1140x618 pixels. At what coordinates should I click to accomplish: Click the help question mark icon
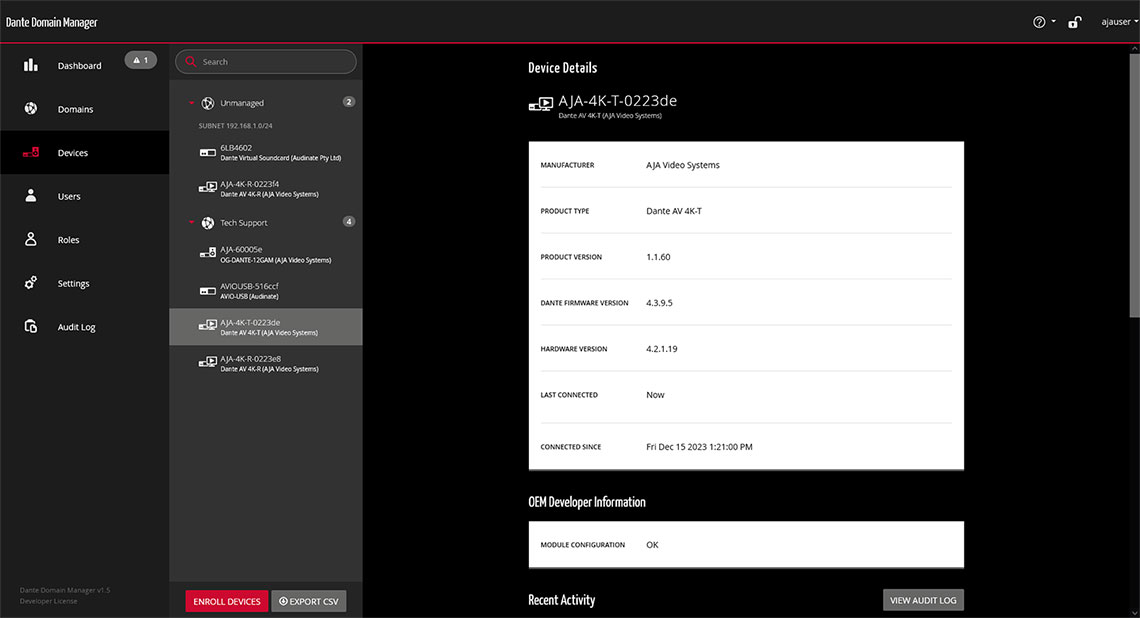coord(1039,22)
